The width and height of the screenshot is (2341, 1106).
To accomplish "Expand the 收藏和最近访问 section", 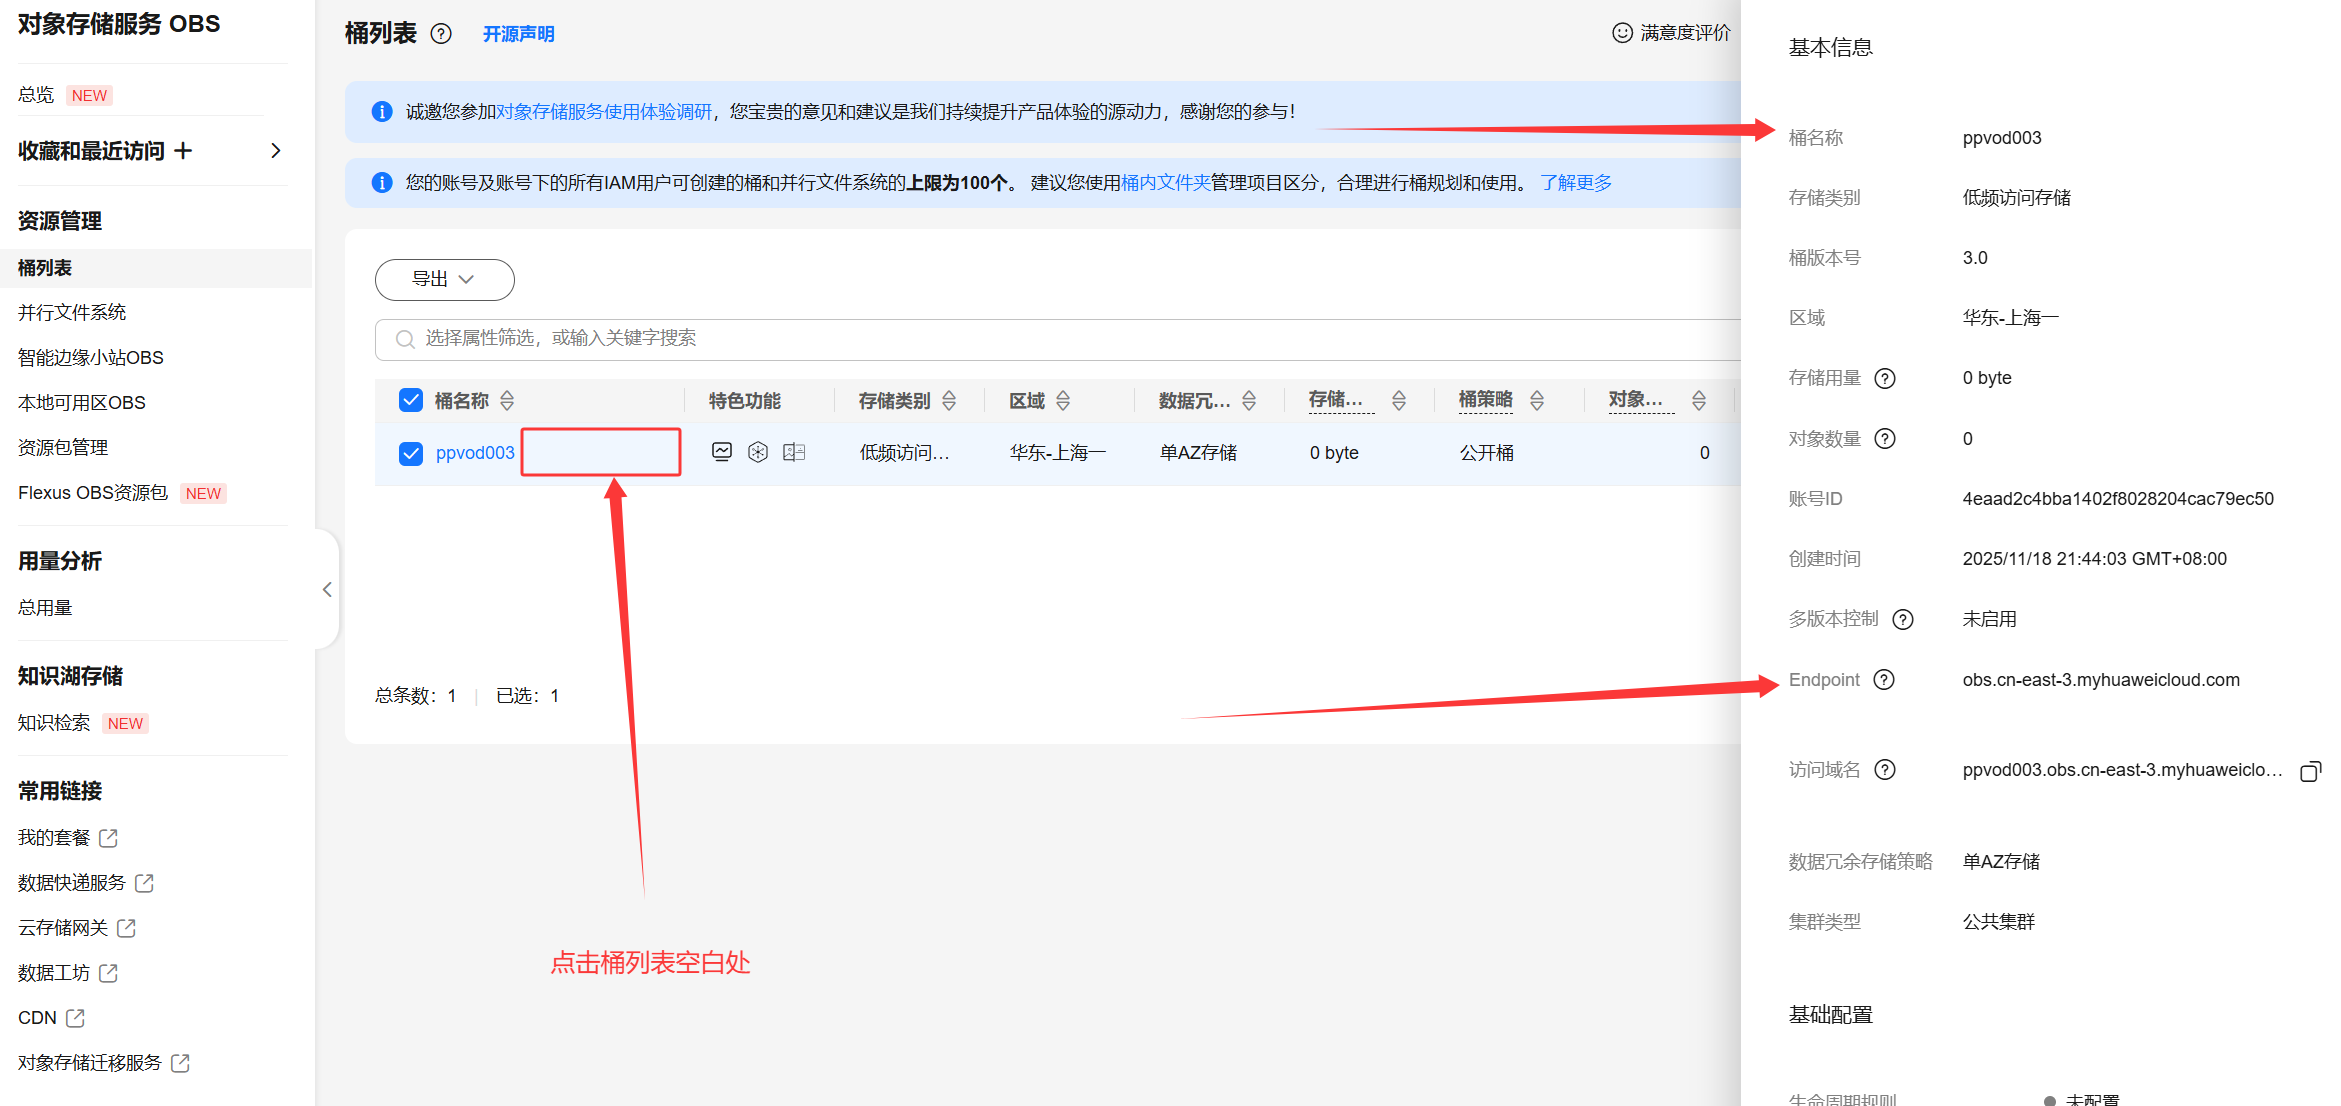I will [x=276, y=150].
